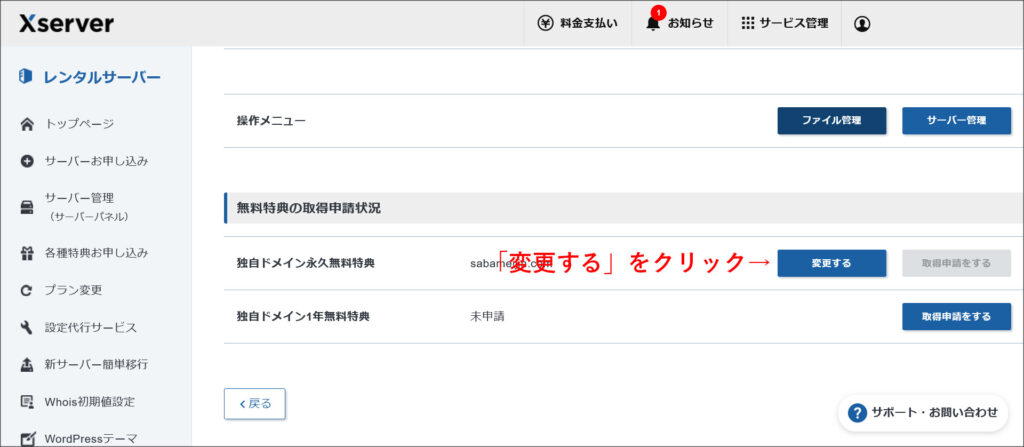Click the support question mark icon
This screenshot has width=1024, height=447.
click(857, 412)
